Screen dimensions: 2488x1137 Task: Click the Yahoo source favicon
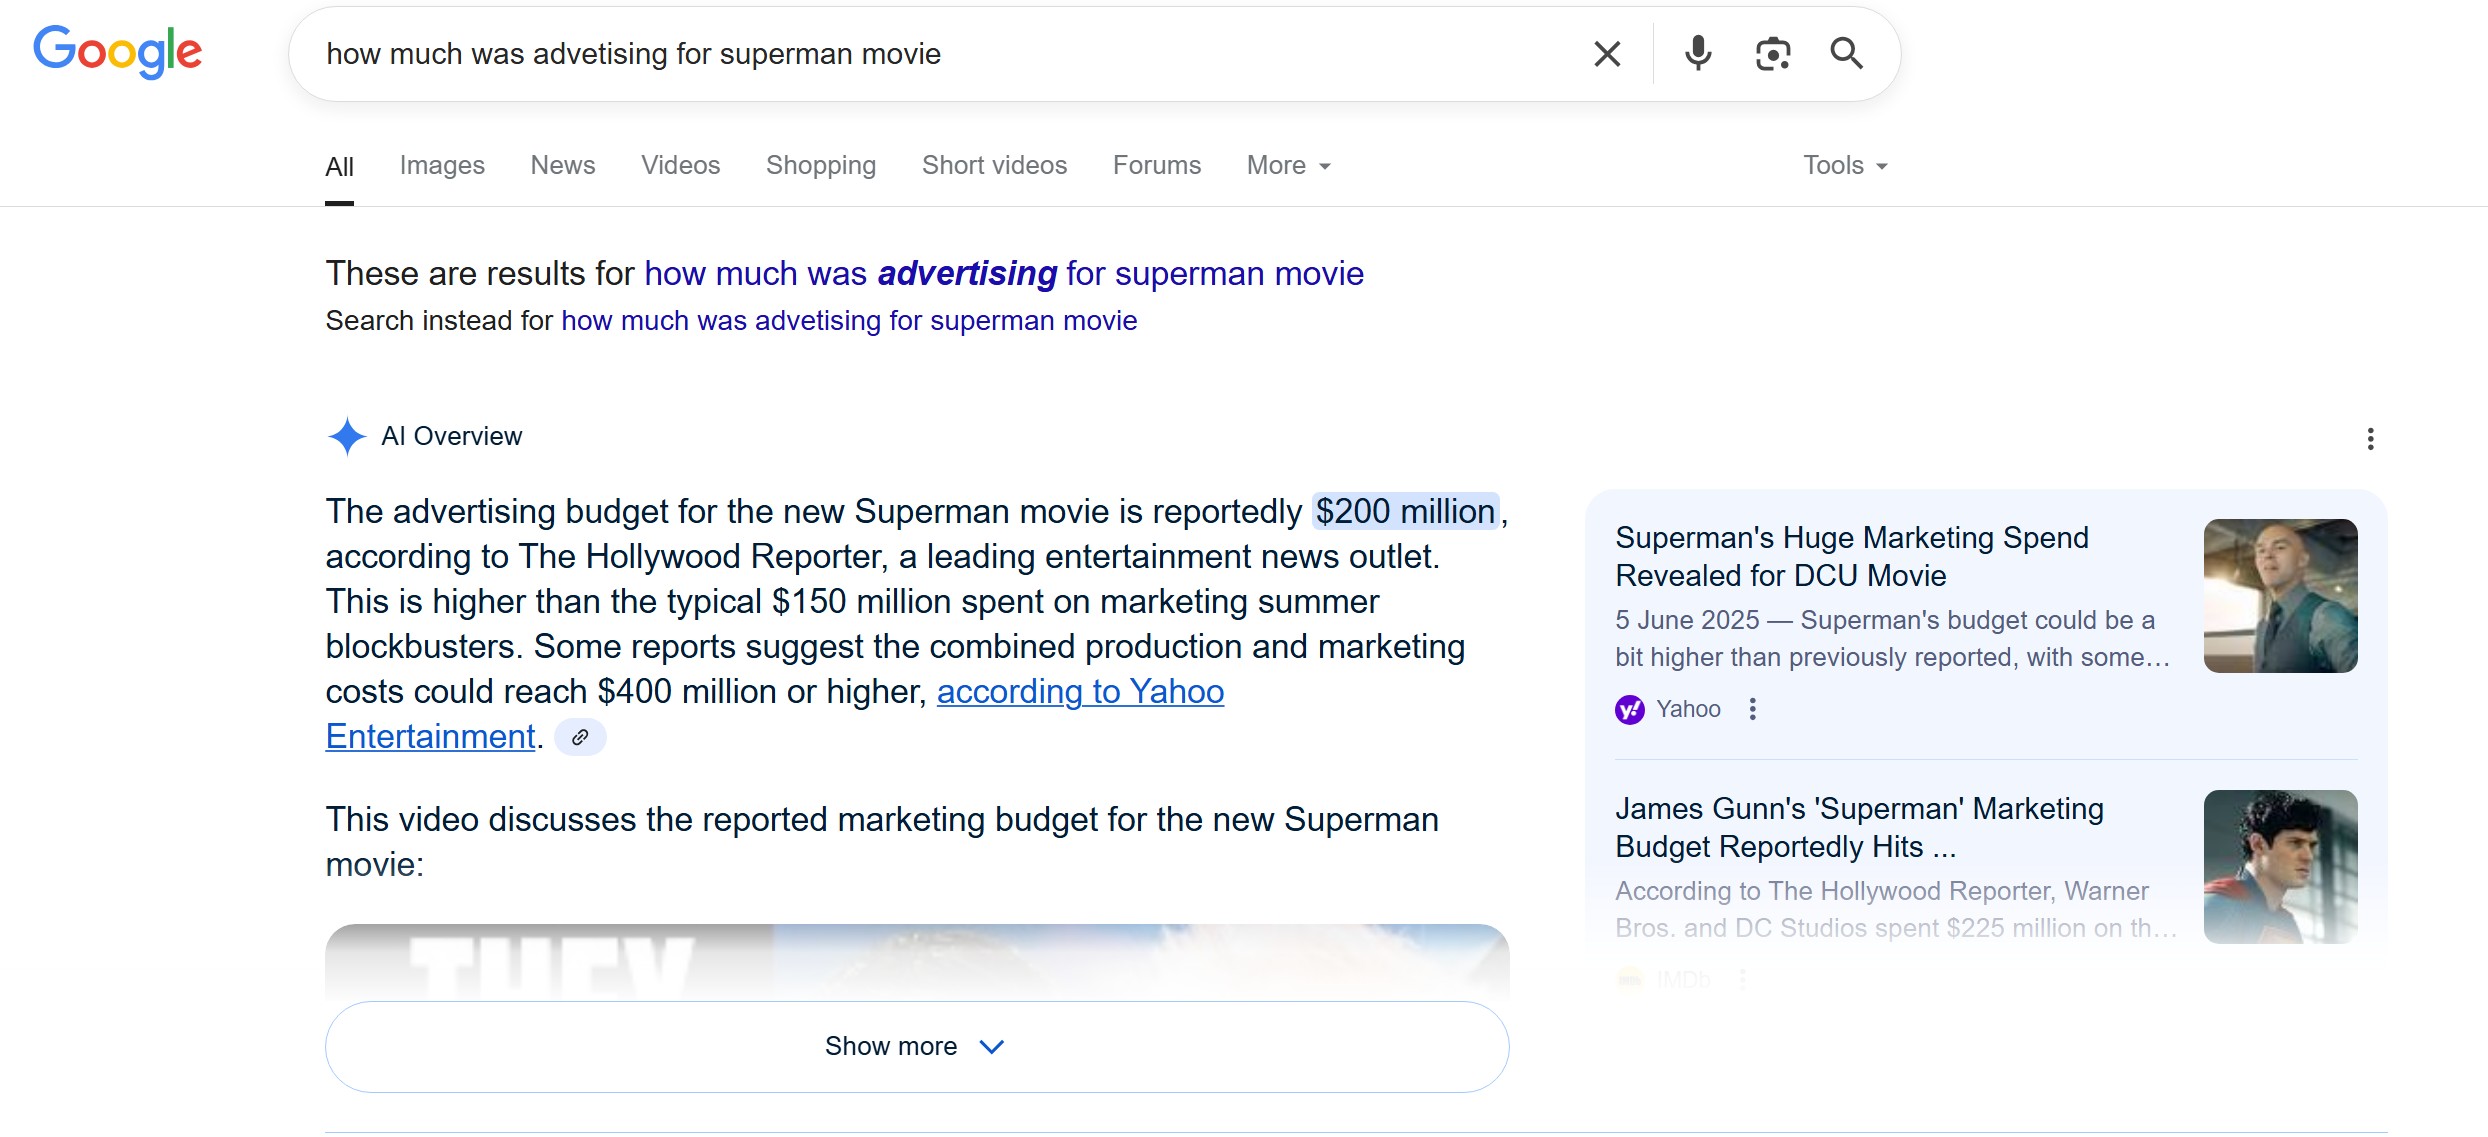1630,710
